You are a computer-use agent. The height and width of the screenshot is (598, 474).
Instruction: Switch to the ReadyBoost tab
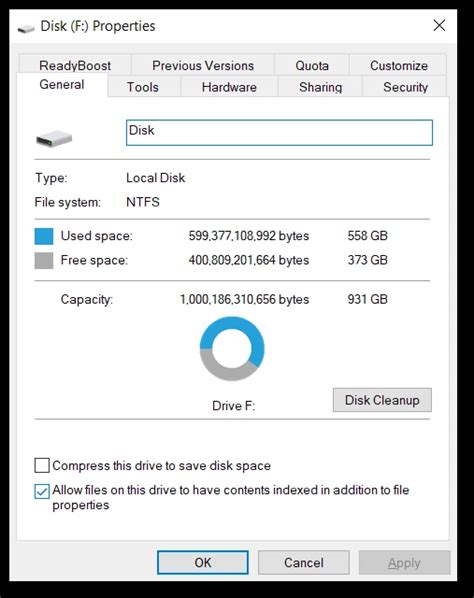[75, 65]
